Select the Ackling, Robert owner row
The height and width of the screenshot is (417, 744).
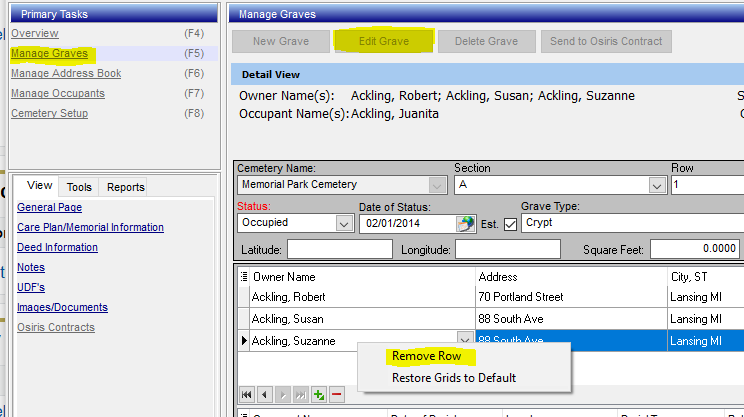(363, 297)
